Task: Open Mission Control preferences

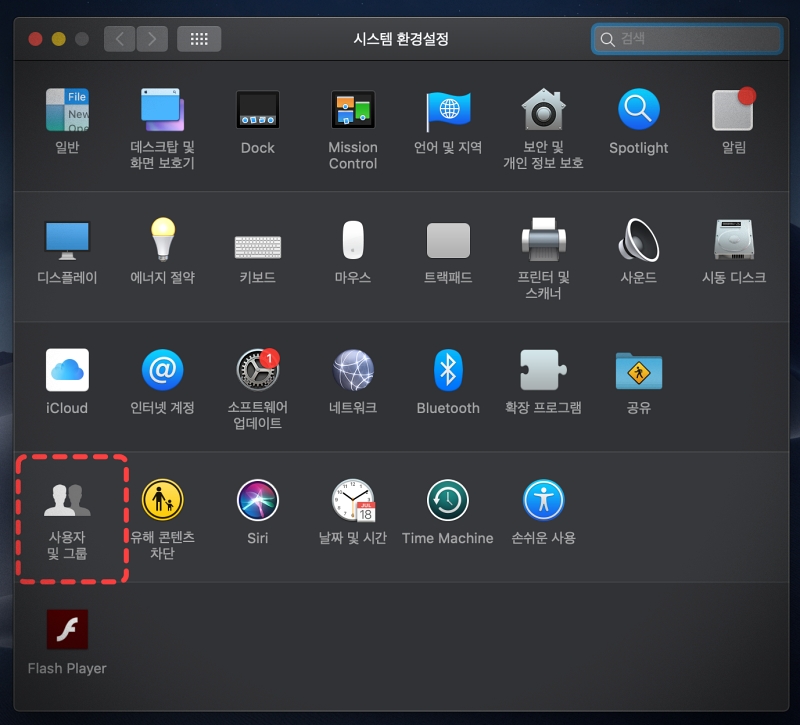Action: pos(353,110)
